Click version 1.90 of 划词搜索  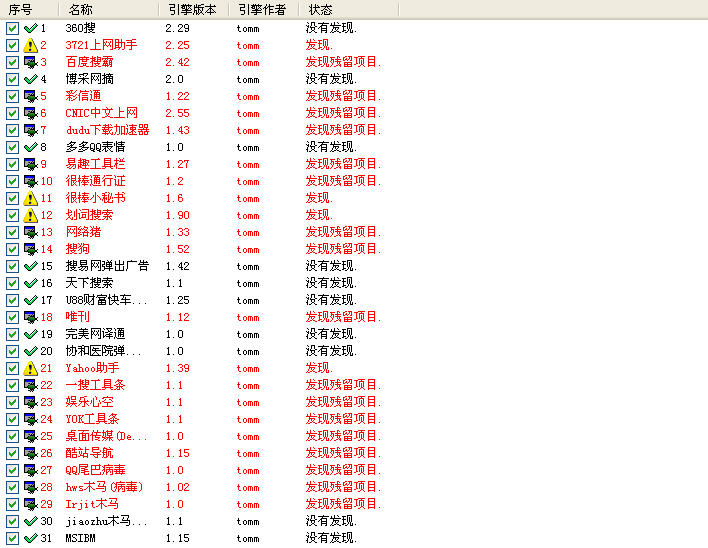pos(177,215)
